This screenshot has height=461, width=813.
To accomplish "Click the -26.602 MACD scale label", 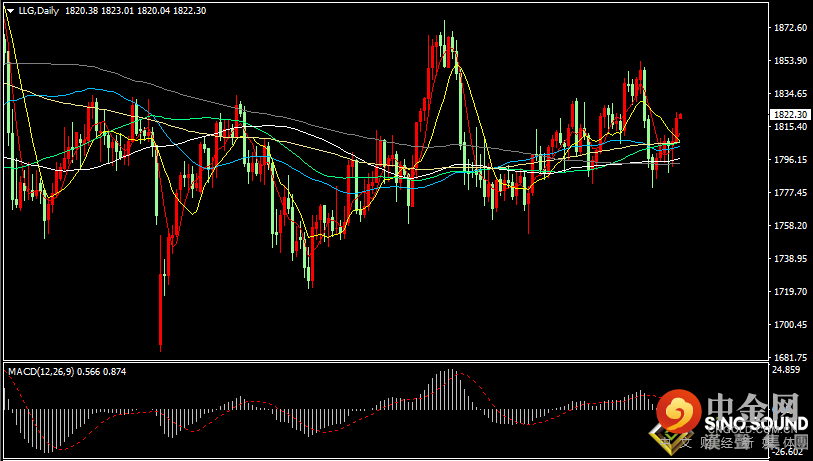I will click(x=788, y=452).
